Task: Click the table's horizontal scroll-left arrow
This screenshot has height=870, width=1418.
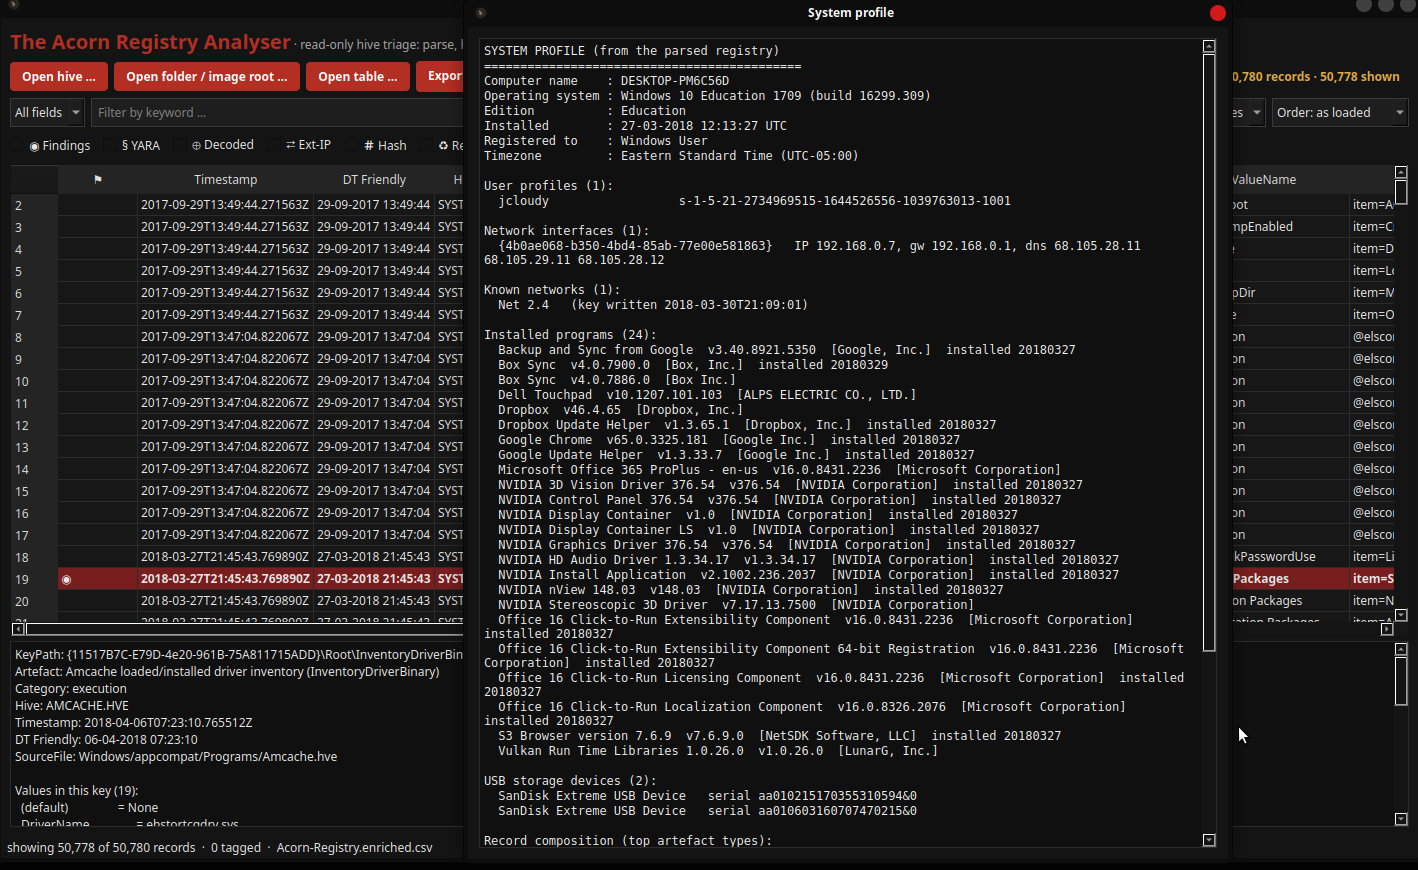Action: (18, 629)
